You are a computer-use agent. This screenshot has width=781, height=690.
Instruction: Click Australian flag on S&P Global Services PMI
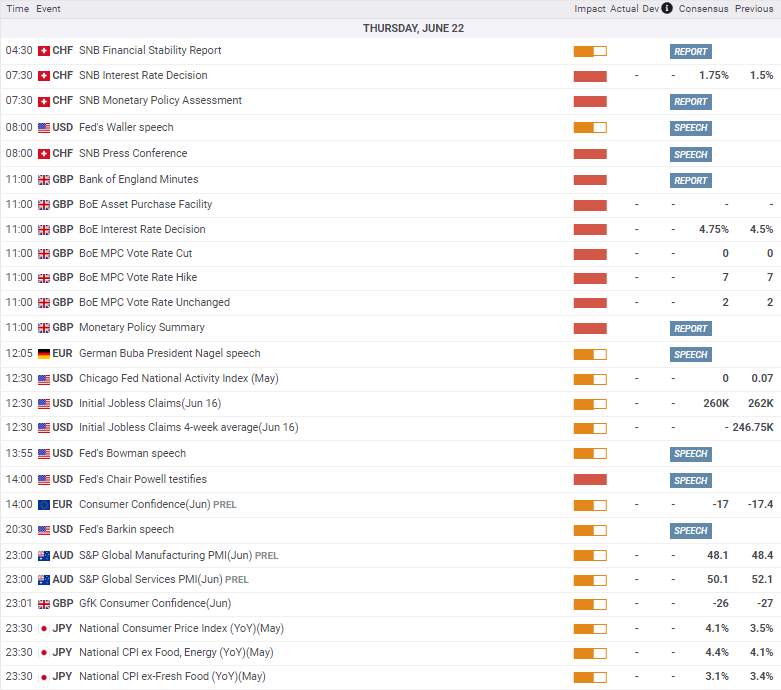(x=44, y=580)
